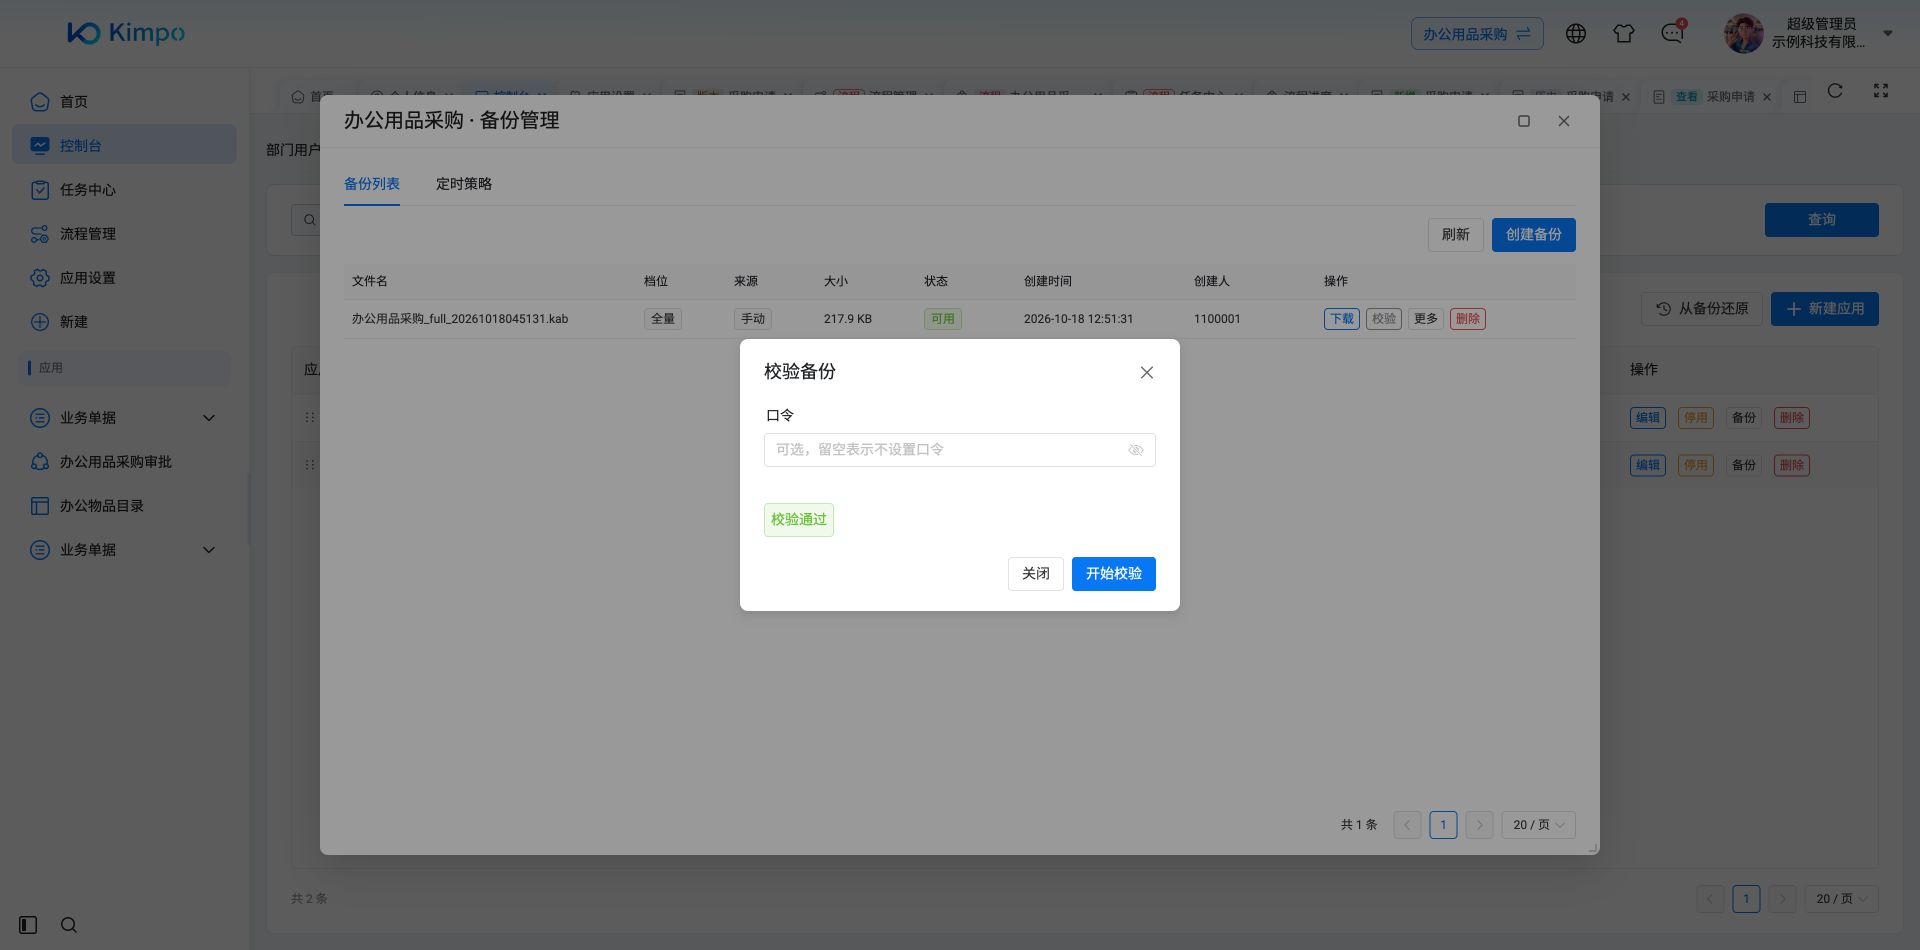Click the user avatar picture
The height and width of the screenshot is (950, 1920).
(x=1744, y=34)
